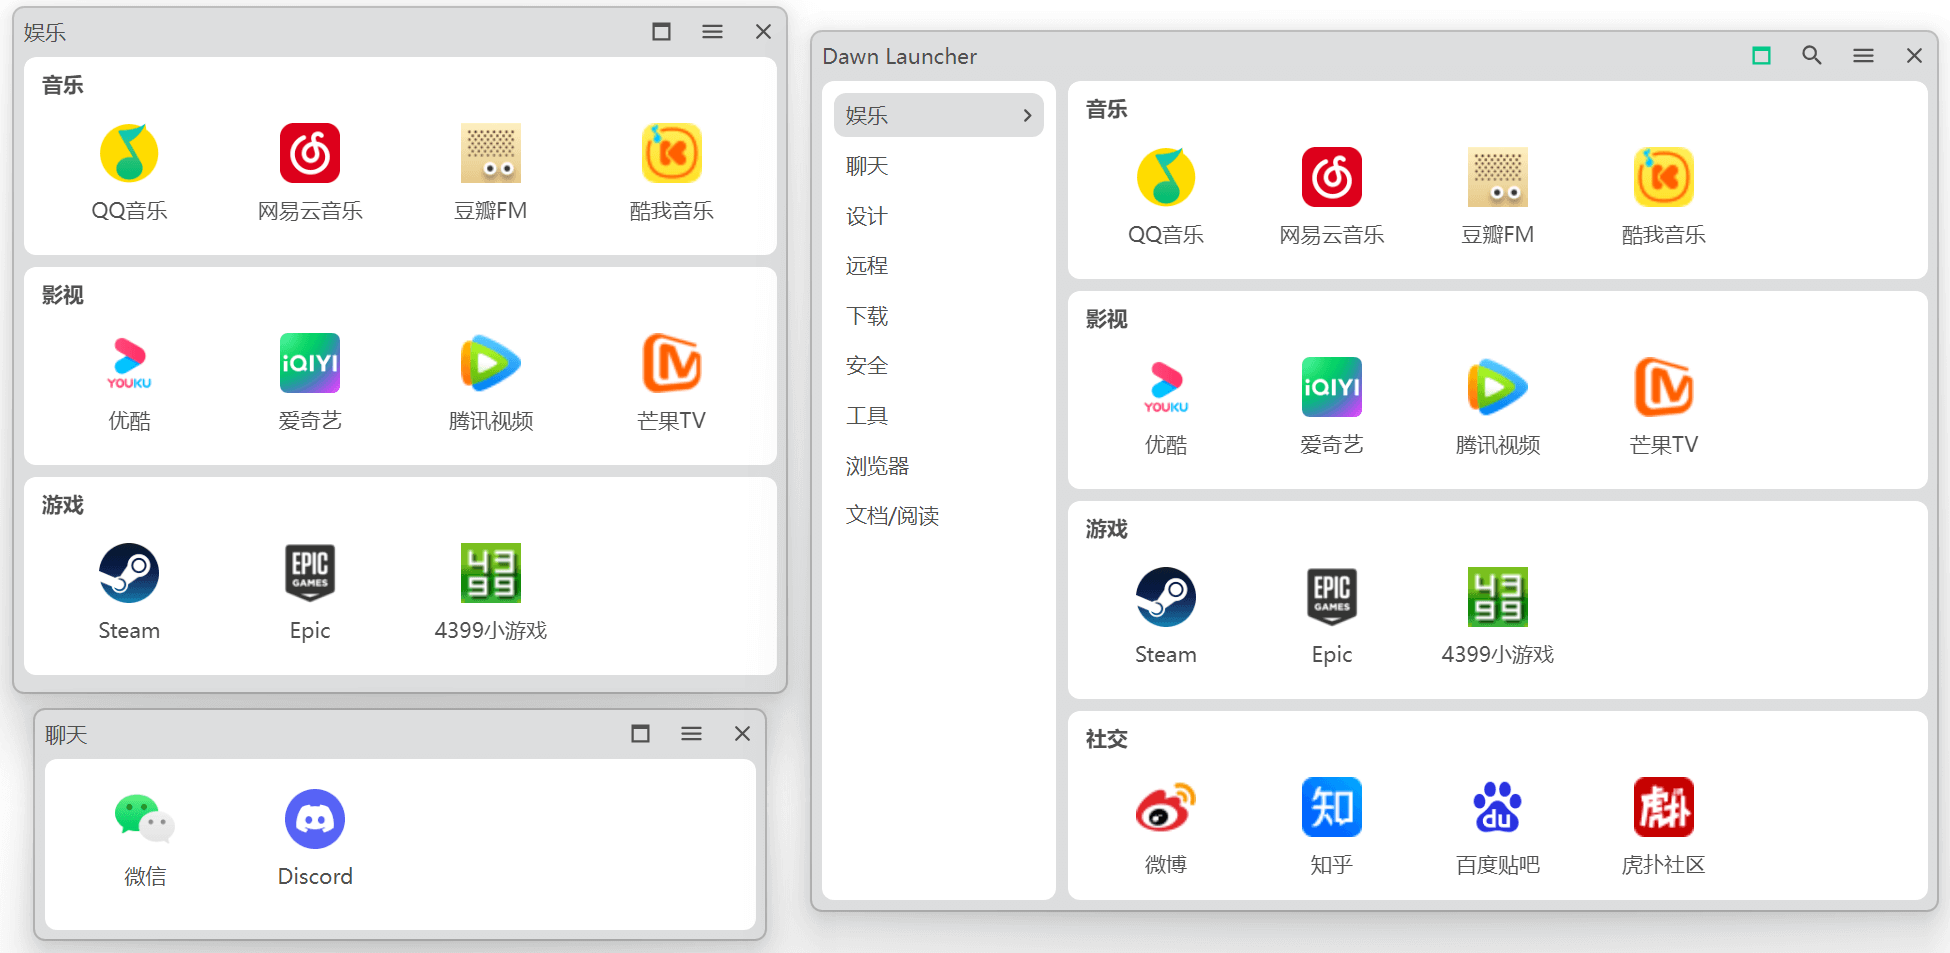Toggle the pin square in the 聊天 window
Image resolution: width=1950 pixels, height=953 pixels.
640,733
